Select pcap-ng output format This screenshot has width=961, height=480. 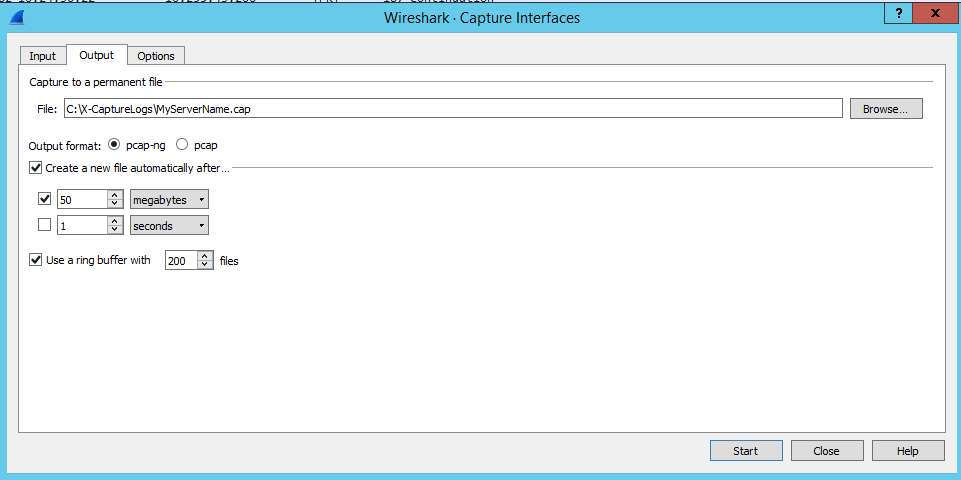click(113, 145)
